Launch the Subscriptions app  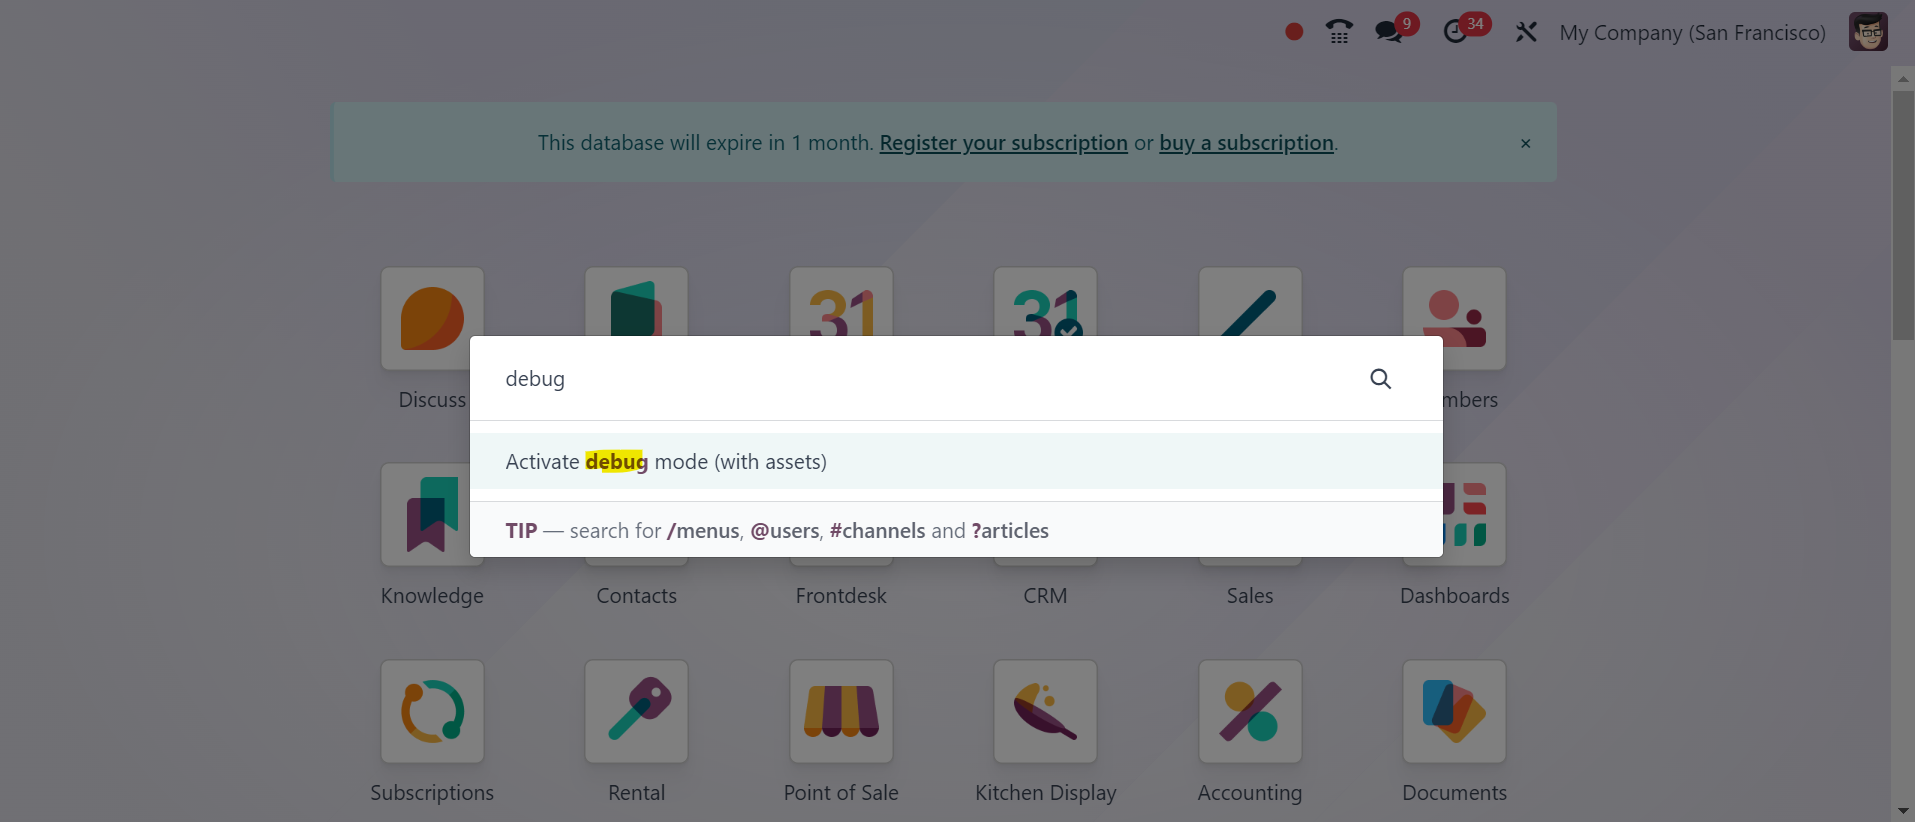pyautogui.click(x=432, y=711)
